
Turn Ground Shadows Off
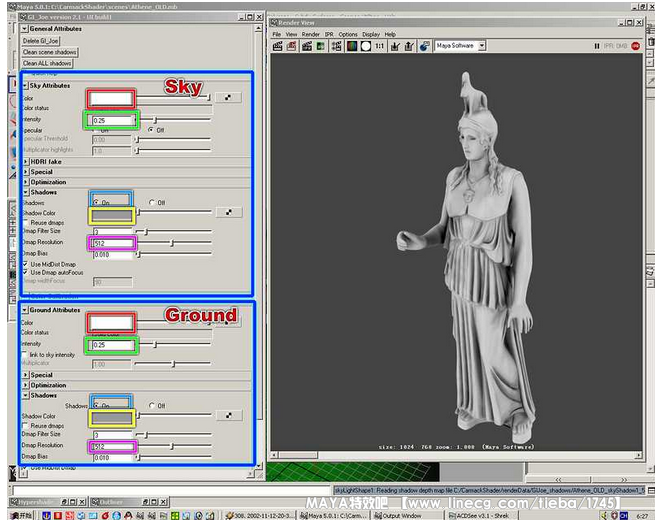coord(152,405)
